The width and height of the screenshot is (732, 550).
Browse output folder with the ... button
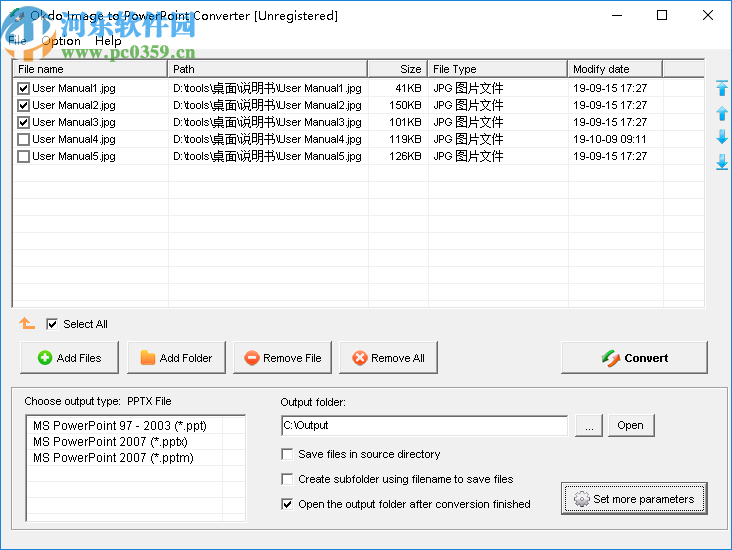coord(589,425)
